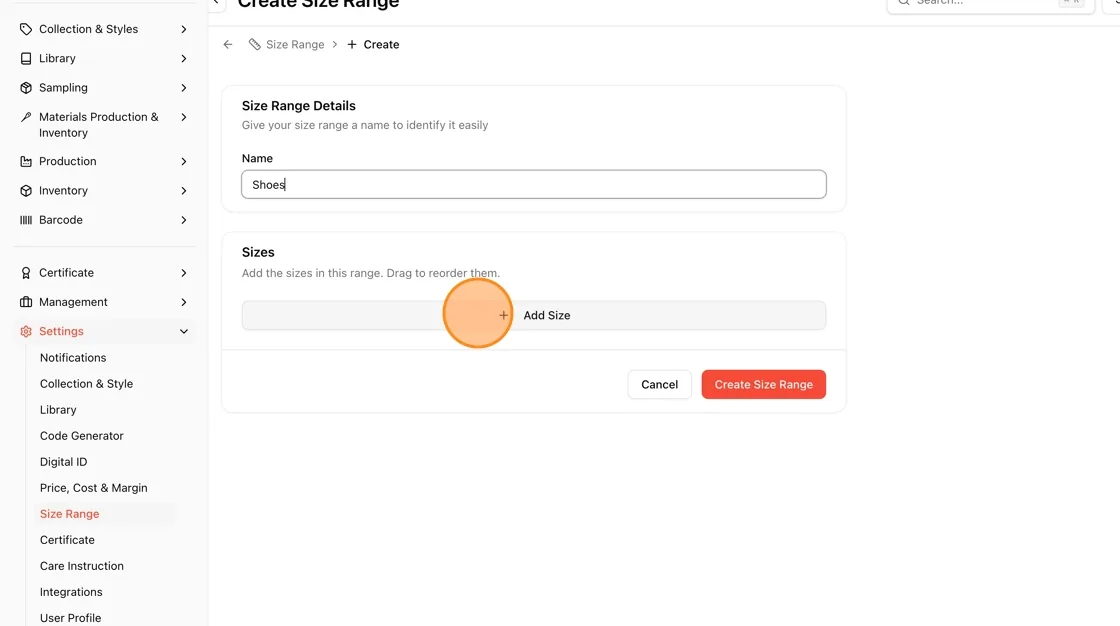Open the Code Generator settings item
This screenshot has height=626, width=1120.
(81, 436)
